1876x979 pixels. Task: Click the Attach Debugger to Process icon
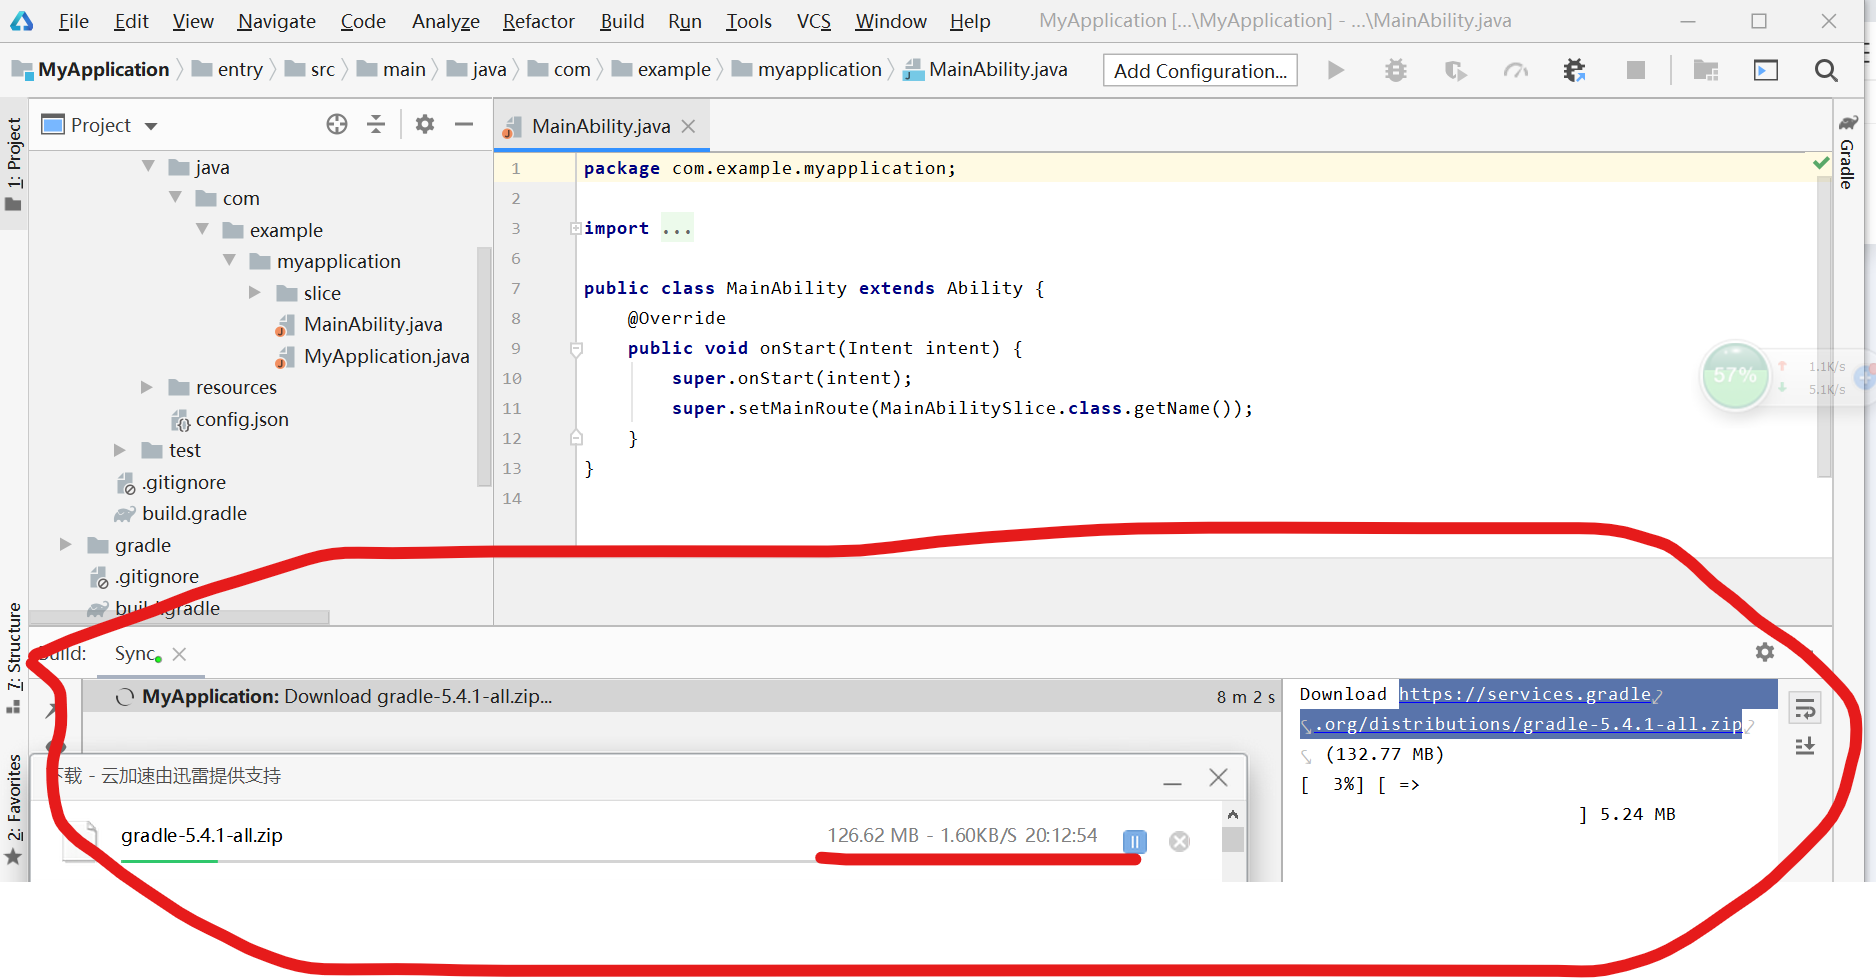[x=1575, y=70]
